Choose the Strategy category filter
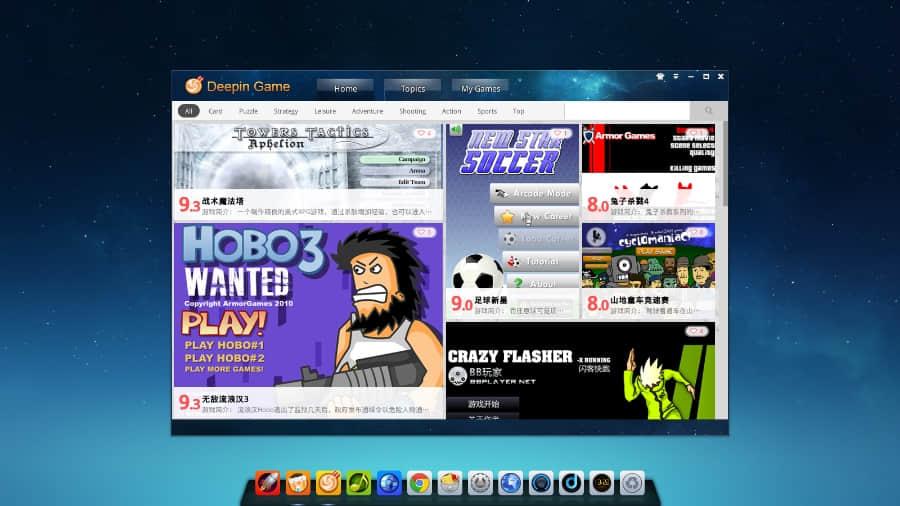 (285, 111)
